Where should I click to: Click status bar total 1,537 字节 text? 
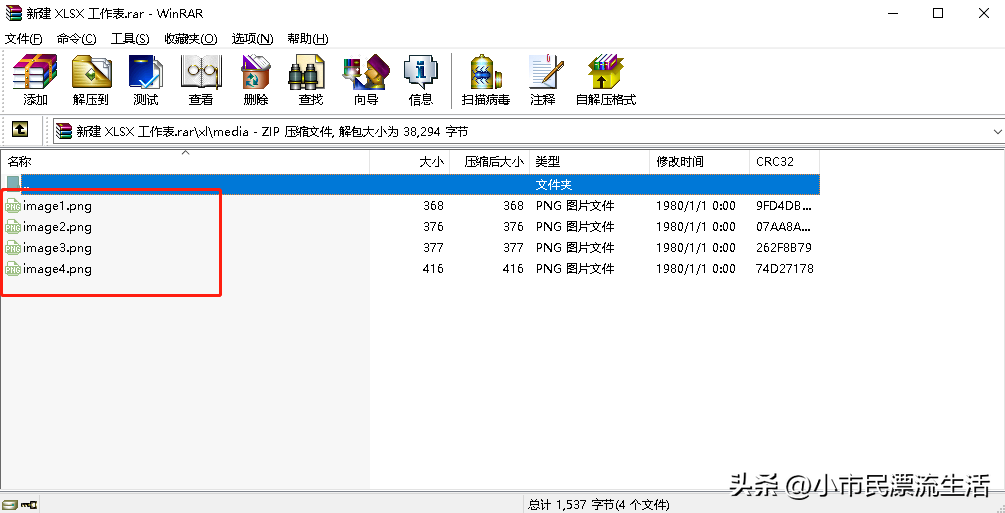click(x=599, y=505)
